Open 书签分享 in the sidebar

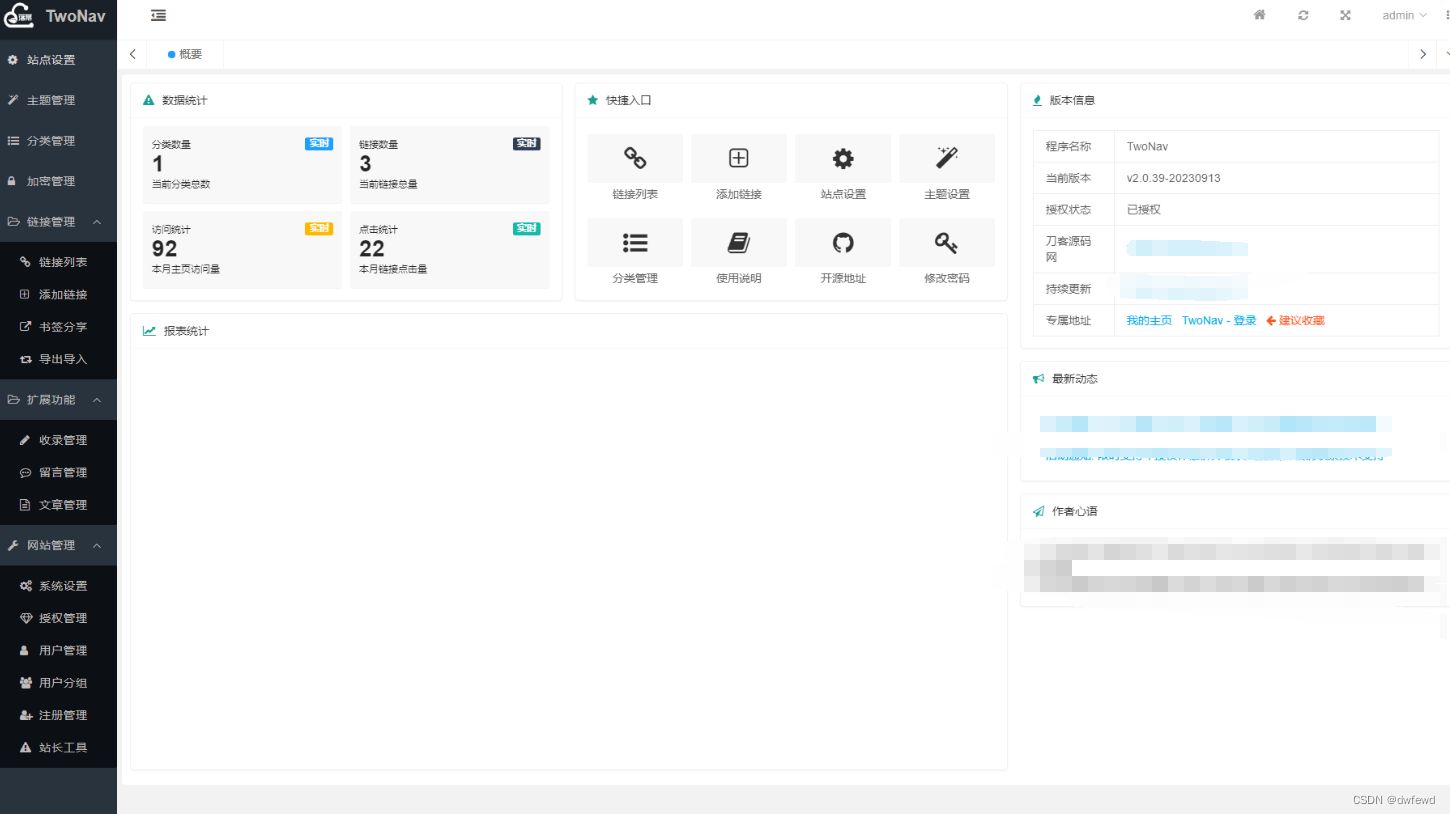(x=62, y=327)
